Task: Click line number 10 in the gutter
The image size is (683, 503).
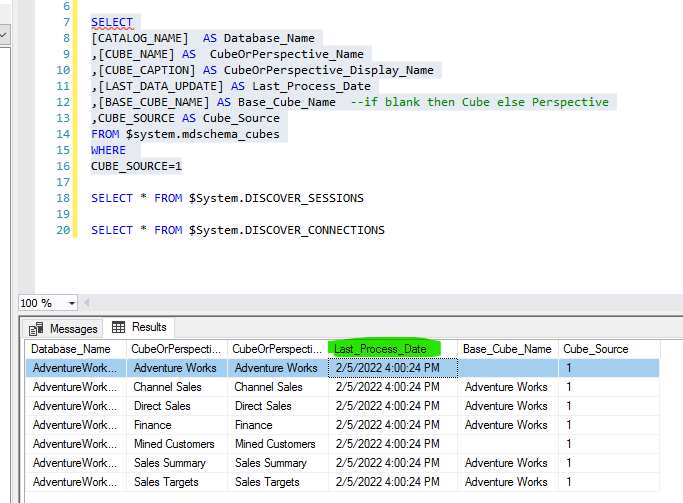Action: [63, 70]
